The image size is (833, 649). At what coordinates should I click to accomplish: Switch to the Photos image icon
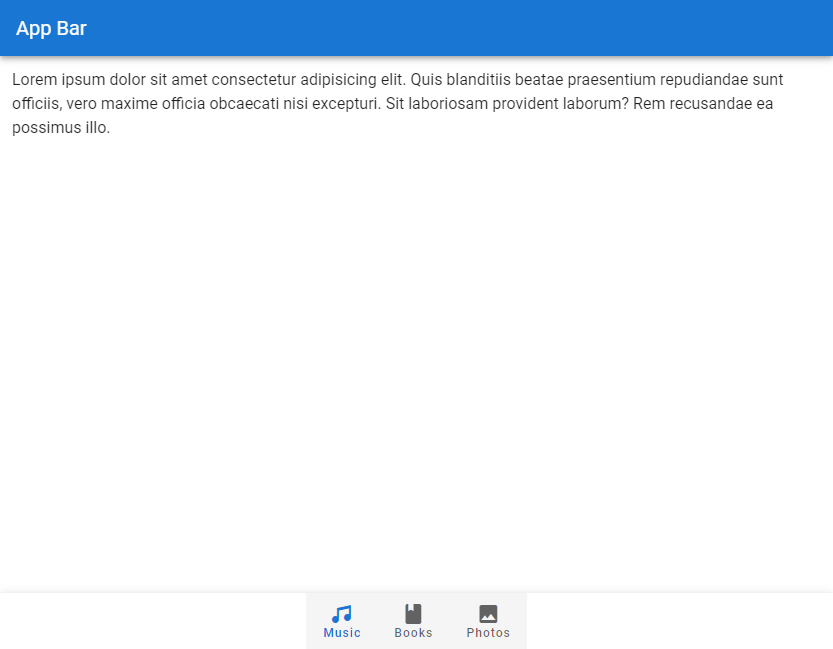488,614
